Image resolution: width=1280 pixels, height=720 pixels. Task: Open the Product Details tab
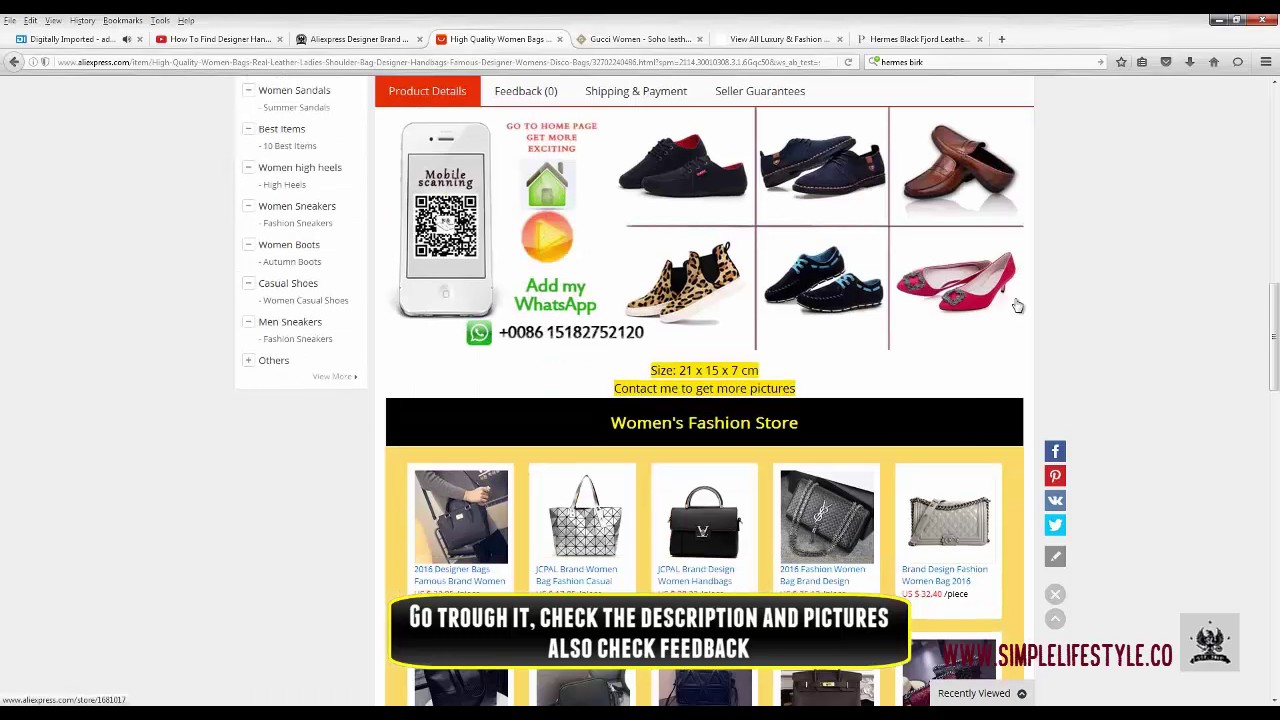point(427,91)
